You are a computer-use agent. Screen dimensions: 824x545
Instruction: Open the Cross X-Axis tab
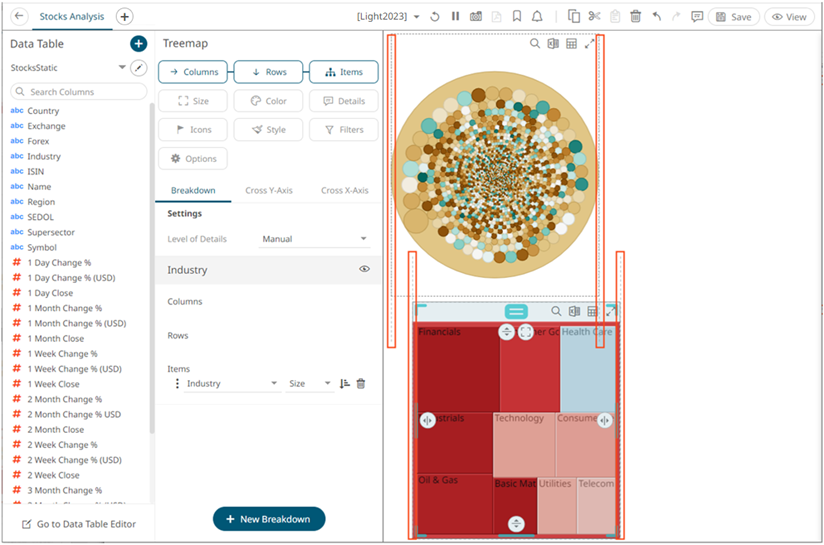click(x=344, y=190)
